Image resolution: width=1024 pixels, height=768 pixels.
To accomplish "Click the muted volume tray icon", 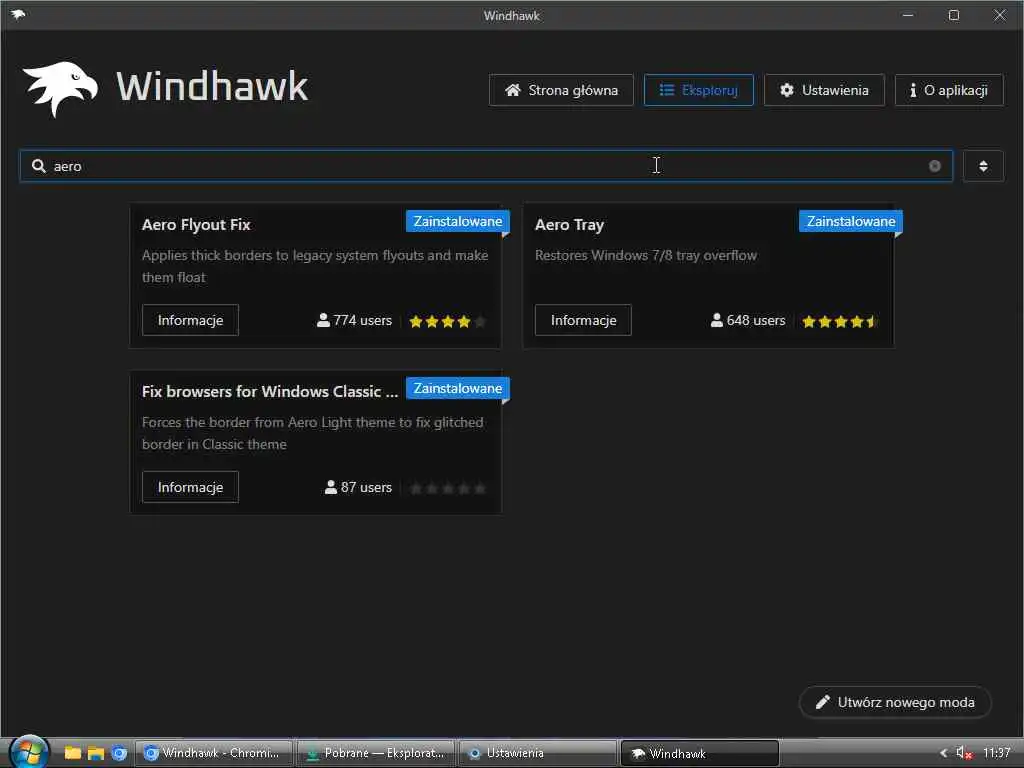I will (x=964, y=753).
